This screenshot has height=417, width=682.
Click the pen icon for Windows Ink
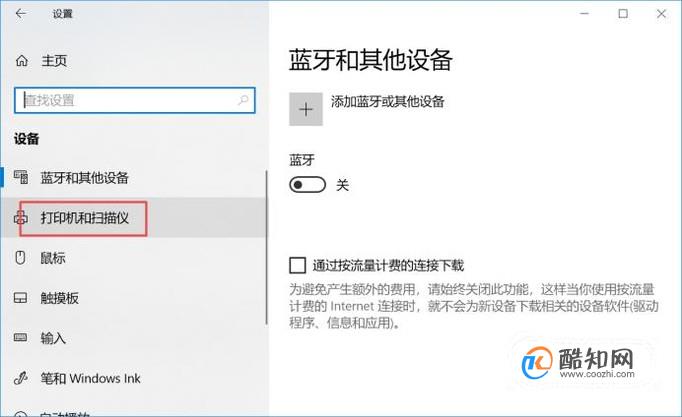coord(20,378)
